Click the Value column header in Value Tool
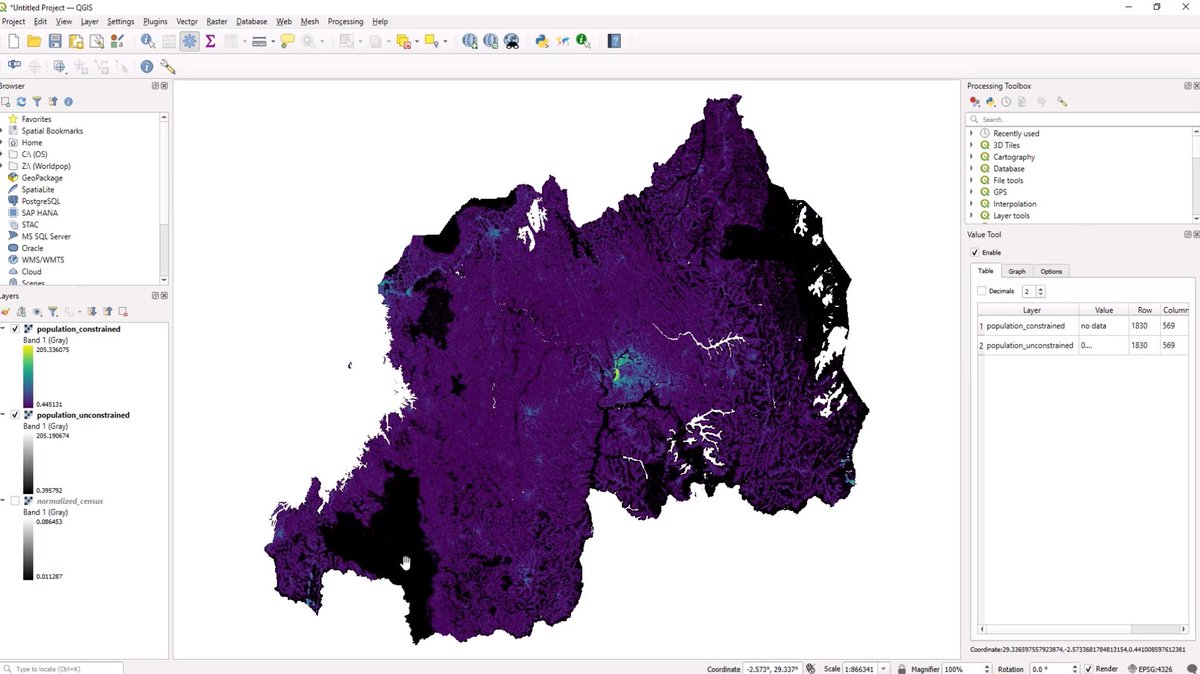This screenshot has height=674, width=1200. (1103, 310)
